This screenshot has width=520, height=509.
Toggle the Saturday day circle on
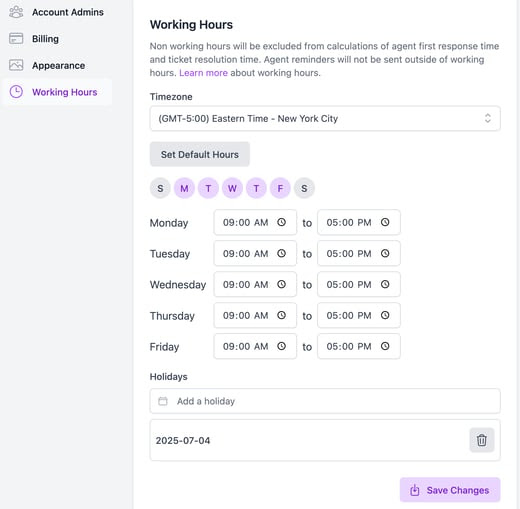[304, 188]
